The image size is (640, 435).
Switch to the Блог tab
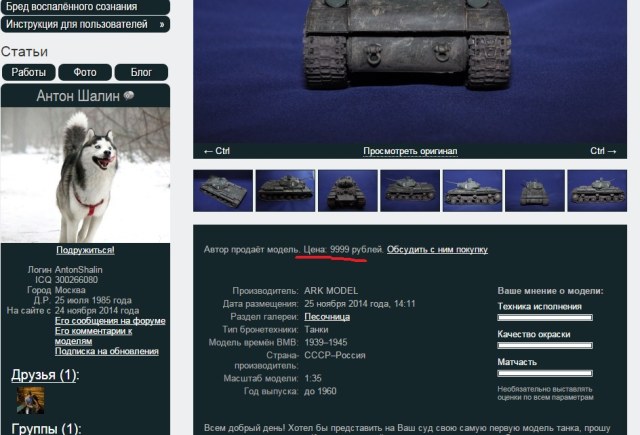tap(141, 72)
